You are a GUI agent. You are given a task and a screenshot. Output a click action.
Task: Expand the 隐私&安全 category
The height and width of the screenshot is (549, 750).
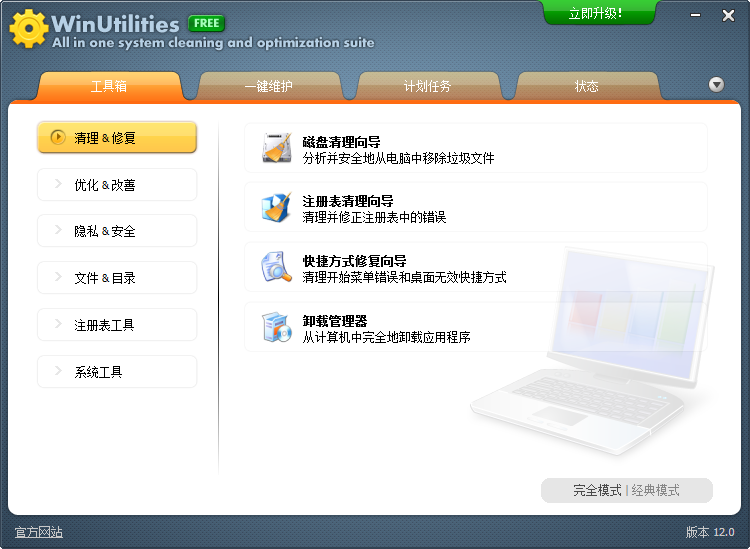[117, 231]
